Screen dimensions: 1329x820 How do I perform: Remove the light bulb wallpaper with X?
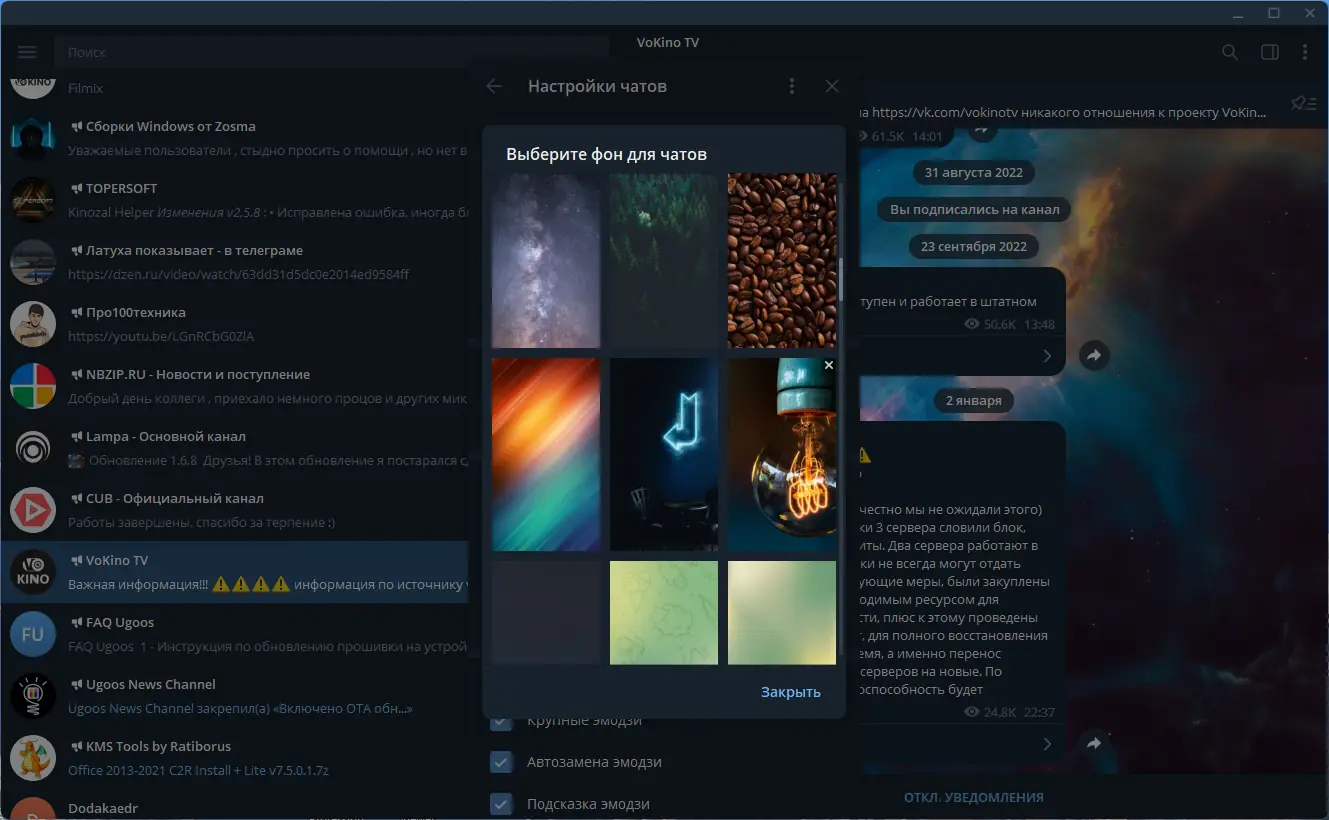coord(828,366)
